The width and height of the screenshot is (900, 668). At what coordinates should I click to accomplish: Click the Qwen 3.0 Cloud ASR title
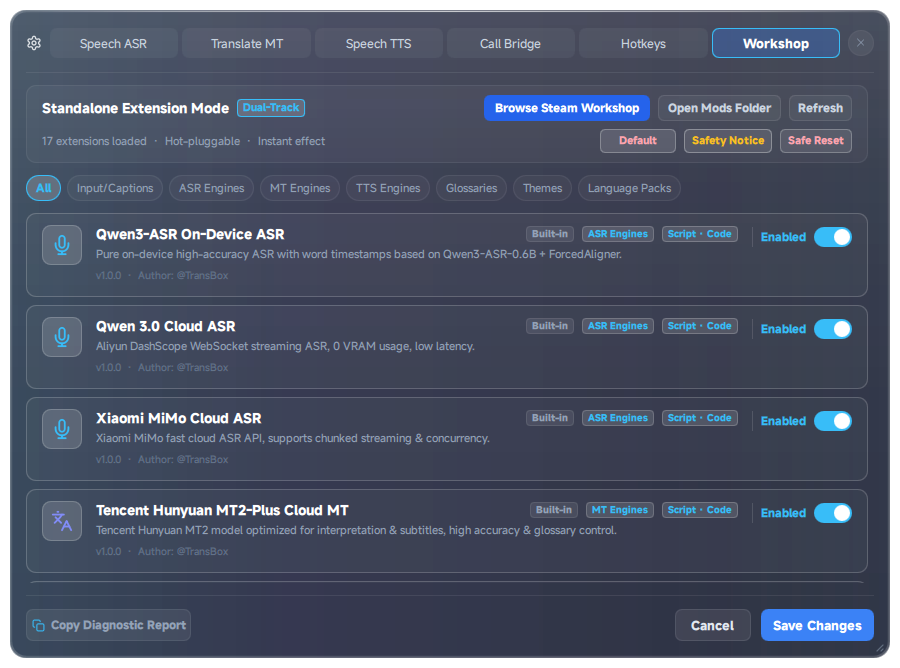[165, 327]
